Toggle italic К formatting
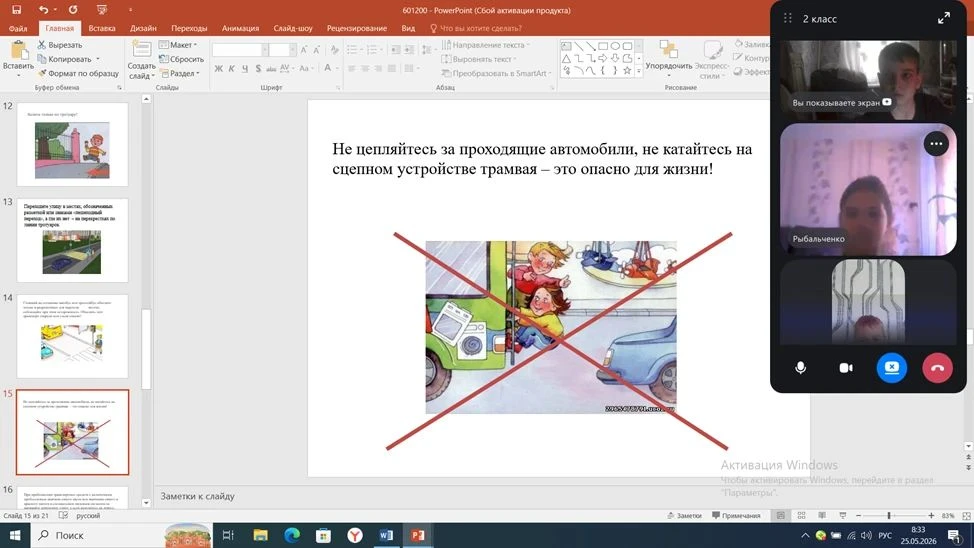The height and width of the screenshot is (548, 974). (x=232, y=68)
